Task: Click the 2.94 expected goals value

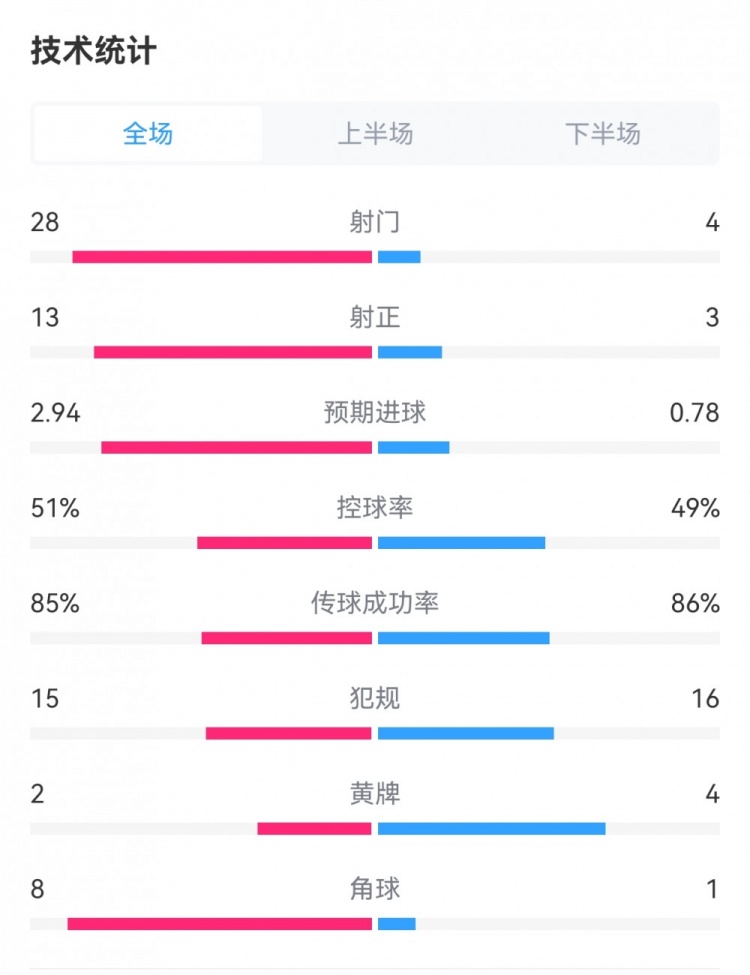Action: pyautogui.click(x=55, y=412)
